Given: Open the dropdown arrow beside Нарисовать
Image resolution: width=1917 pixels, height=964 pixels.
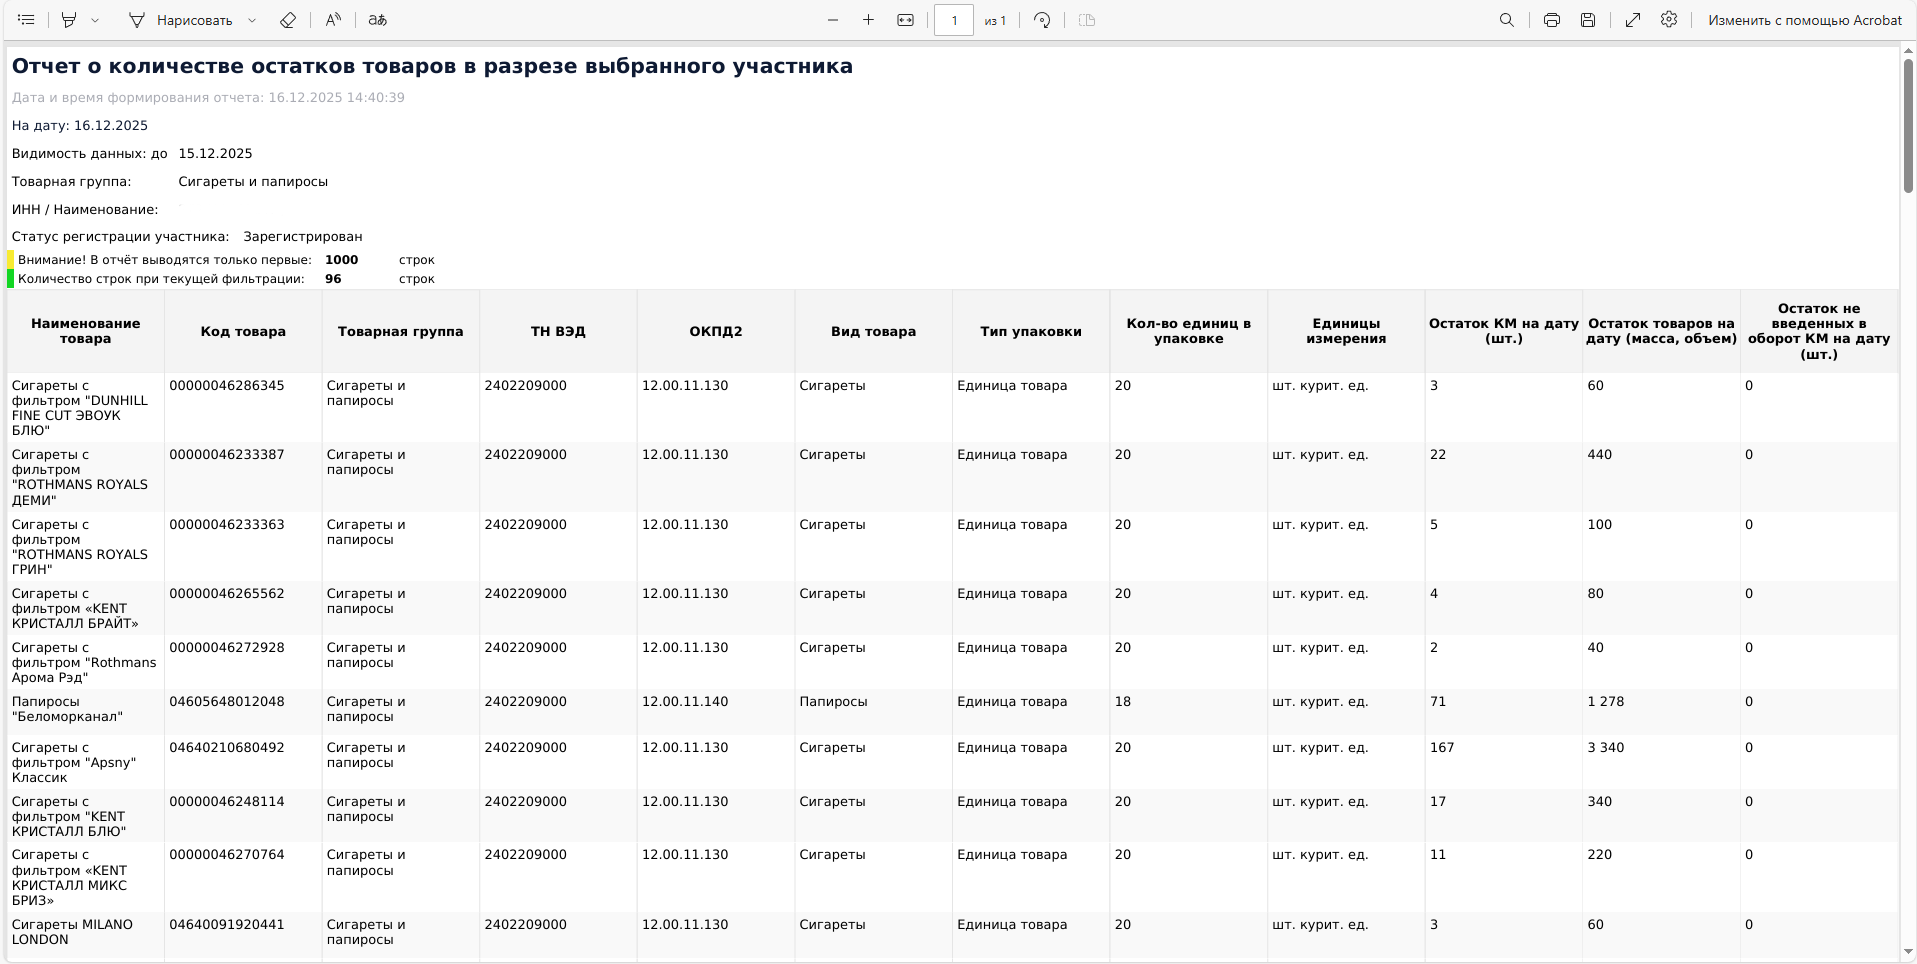Looking at the screenshot, I should coord(252,20).
